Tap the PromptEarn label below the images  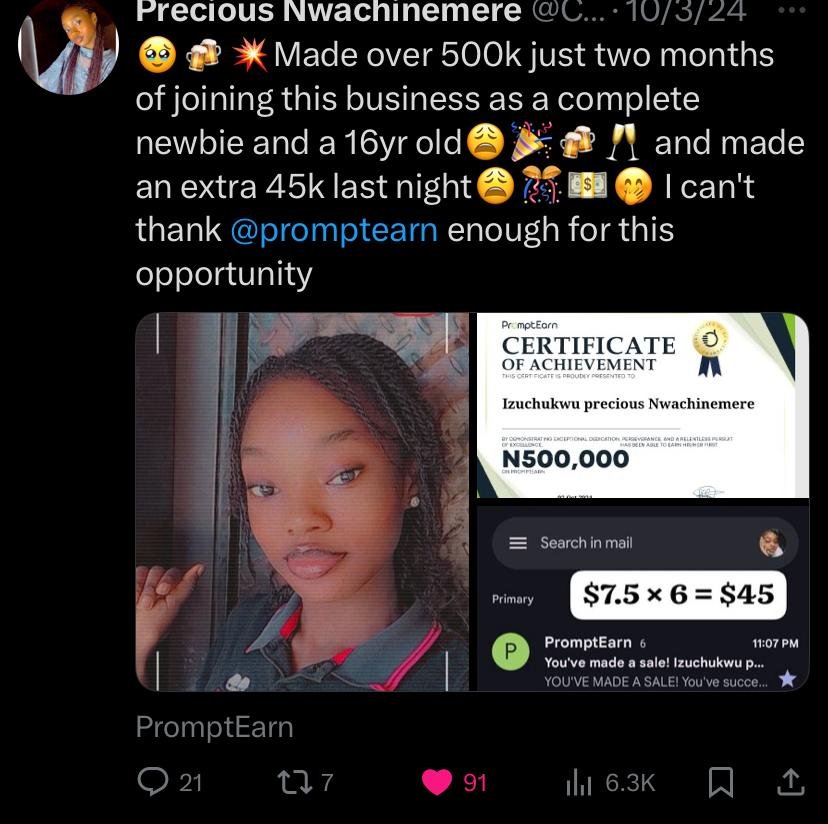[x=214, y=727]
